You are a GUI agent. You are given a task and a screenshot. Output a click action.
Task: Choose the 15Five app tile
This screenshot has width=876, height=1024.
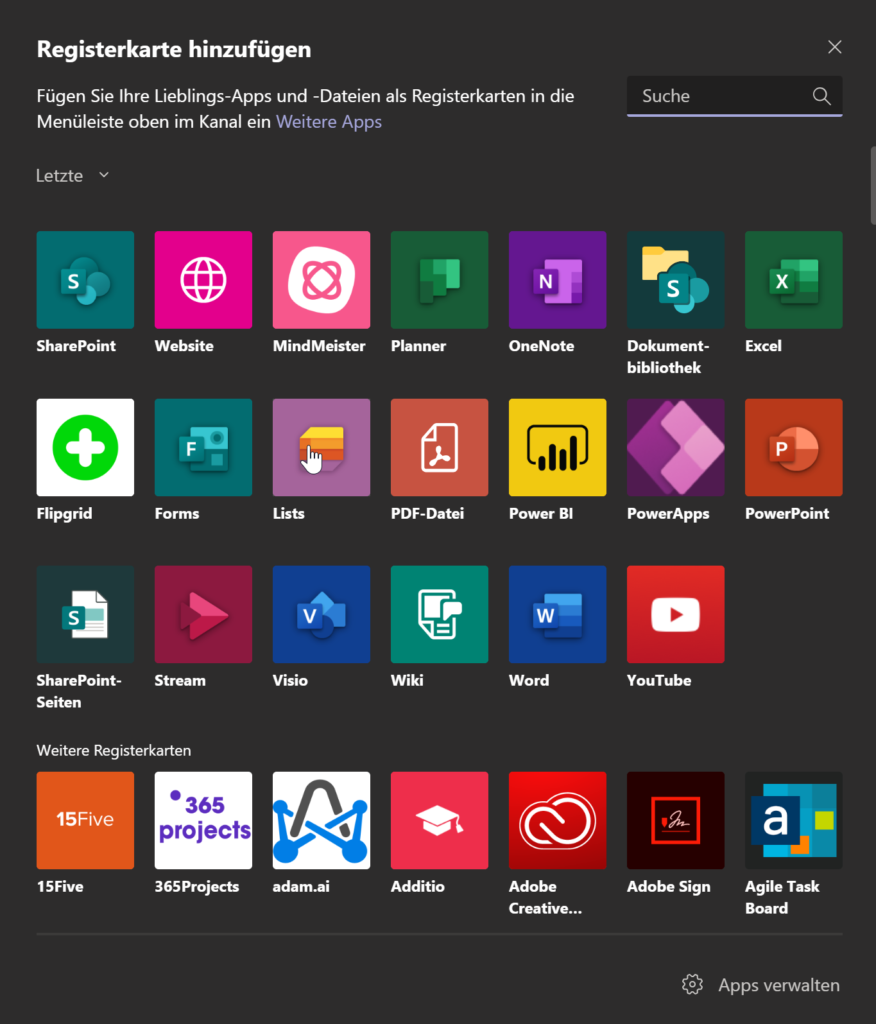[x=85, y=820]
